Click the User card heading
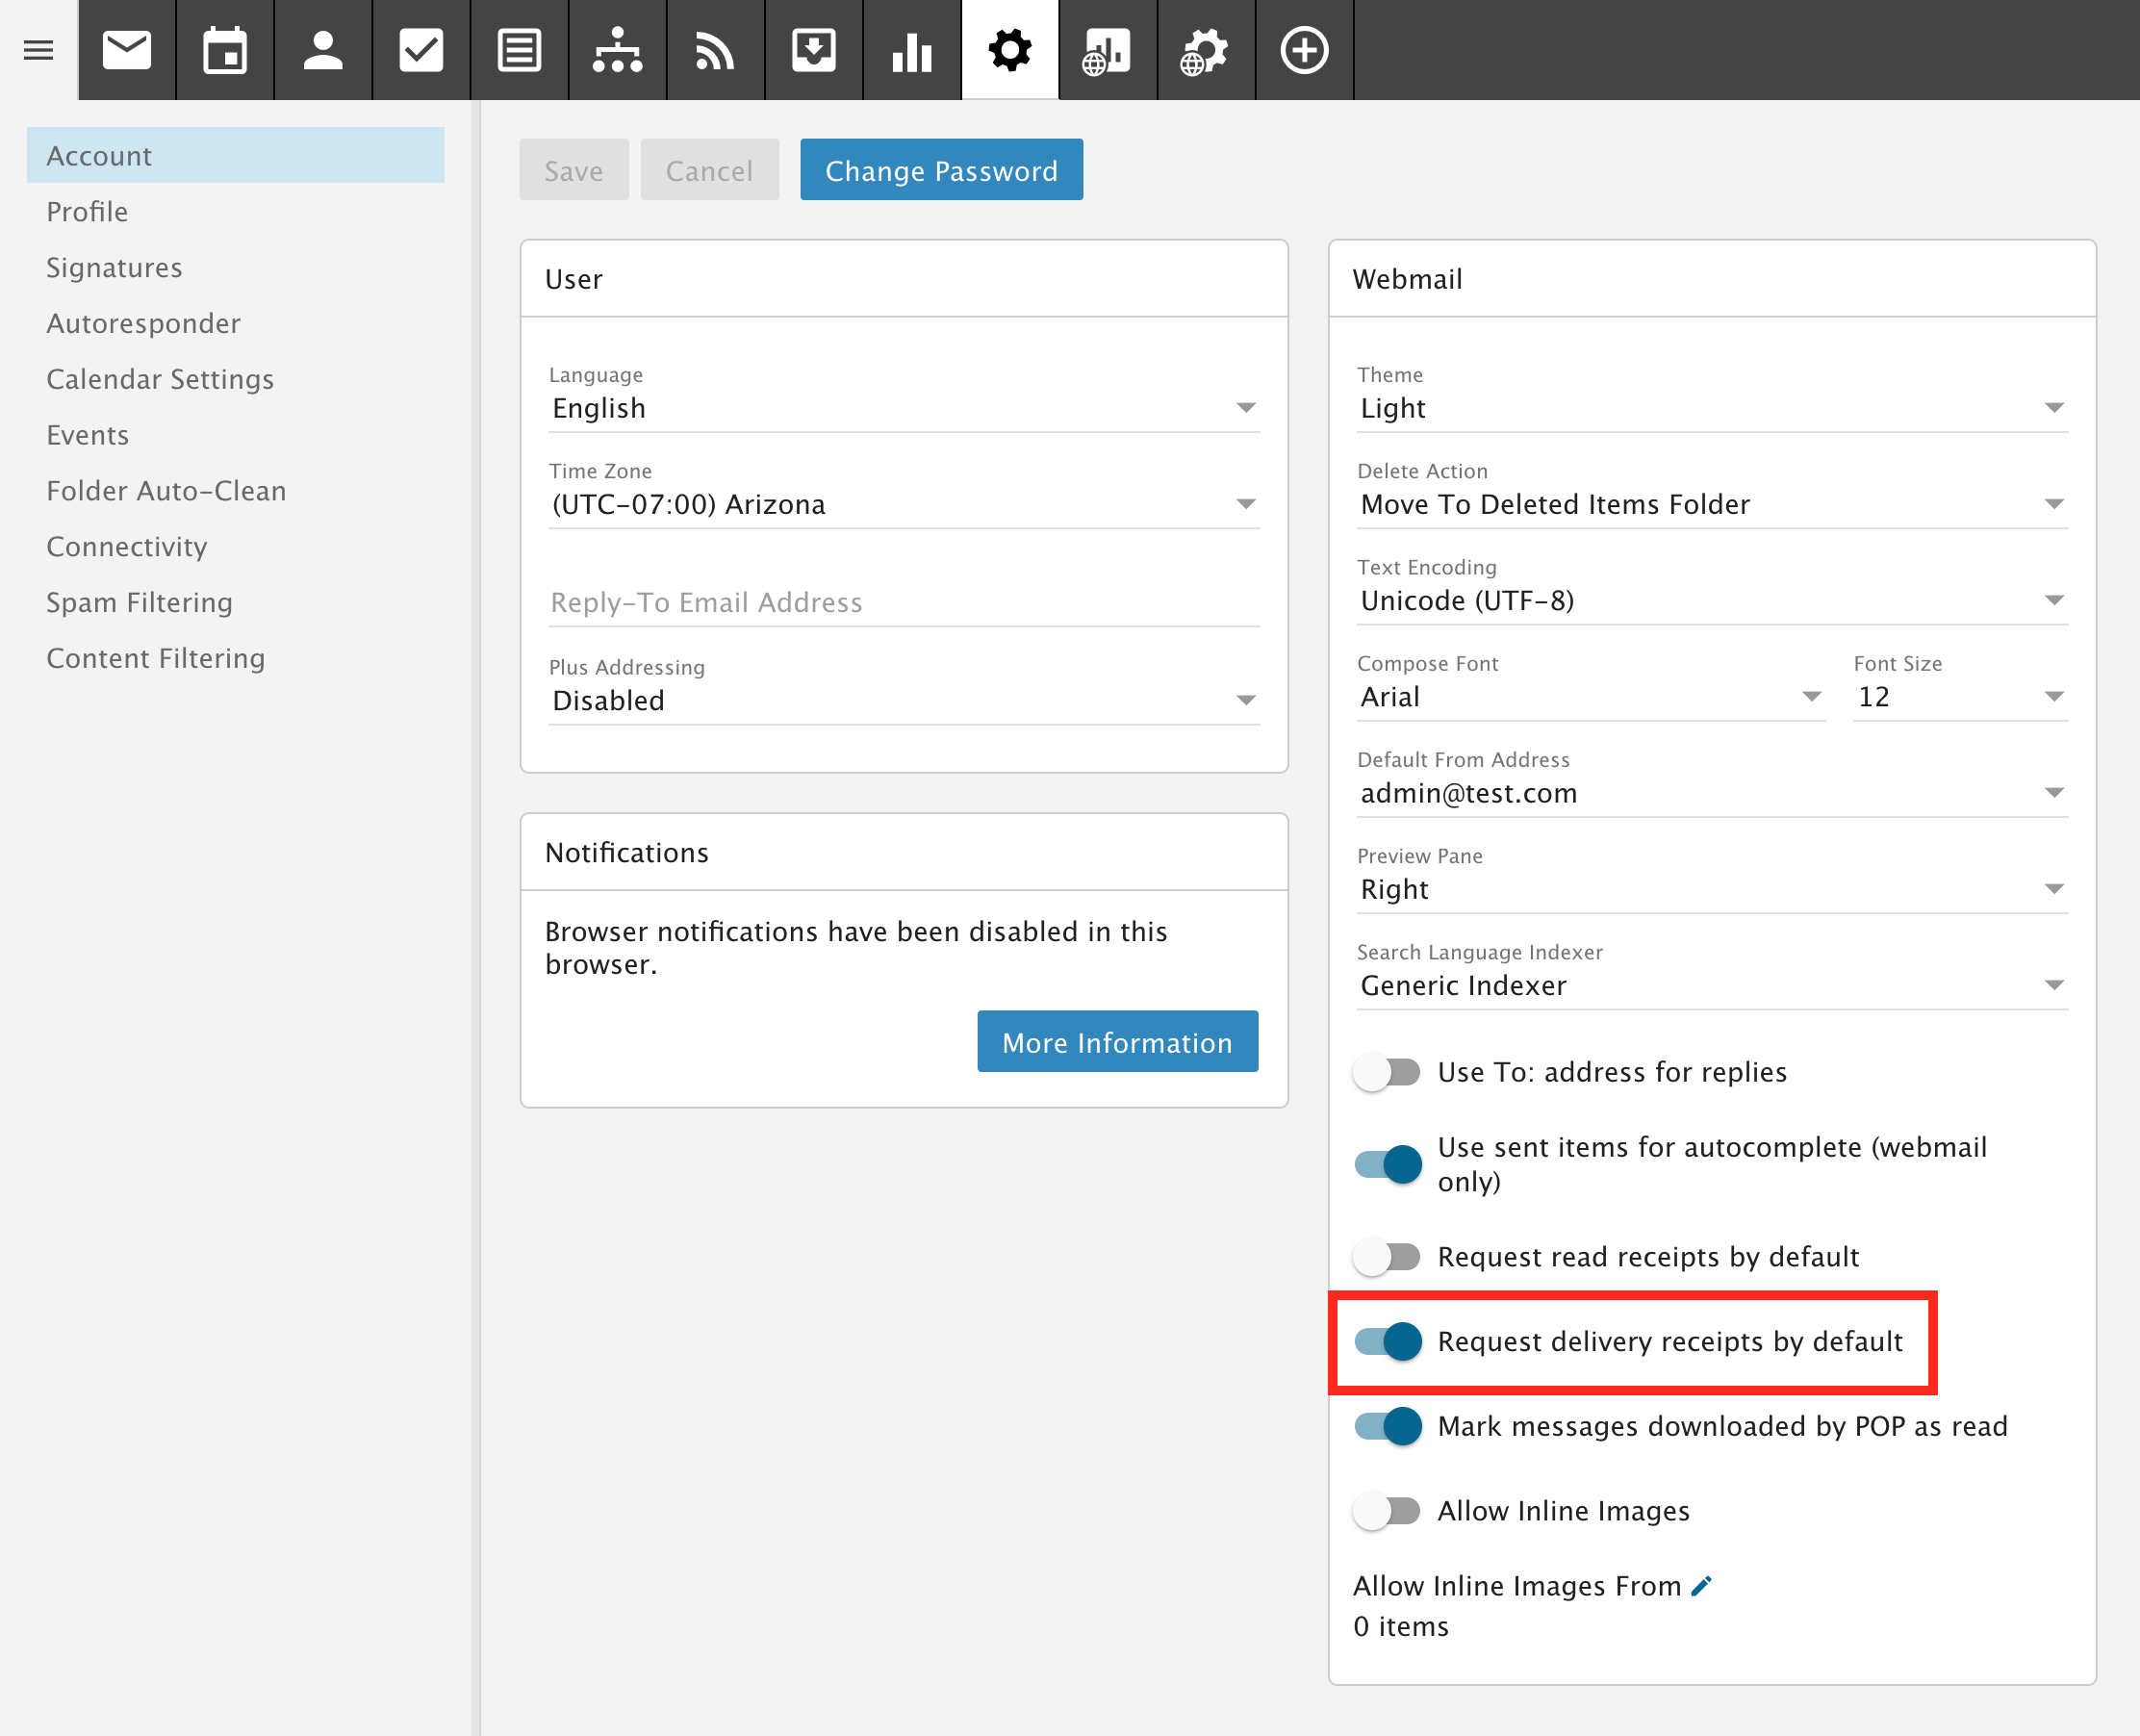 click(573, 279)
